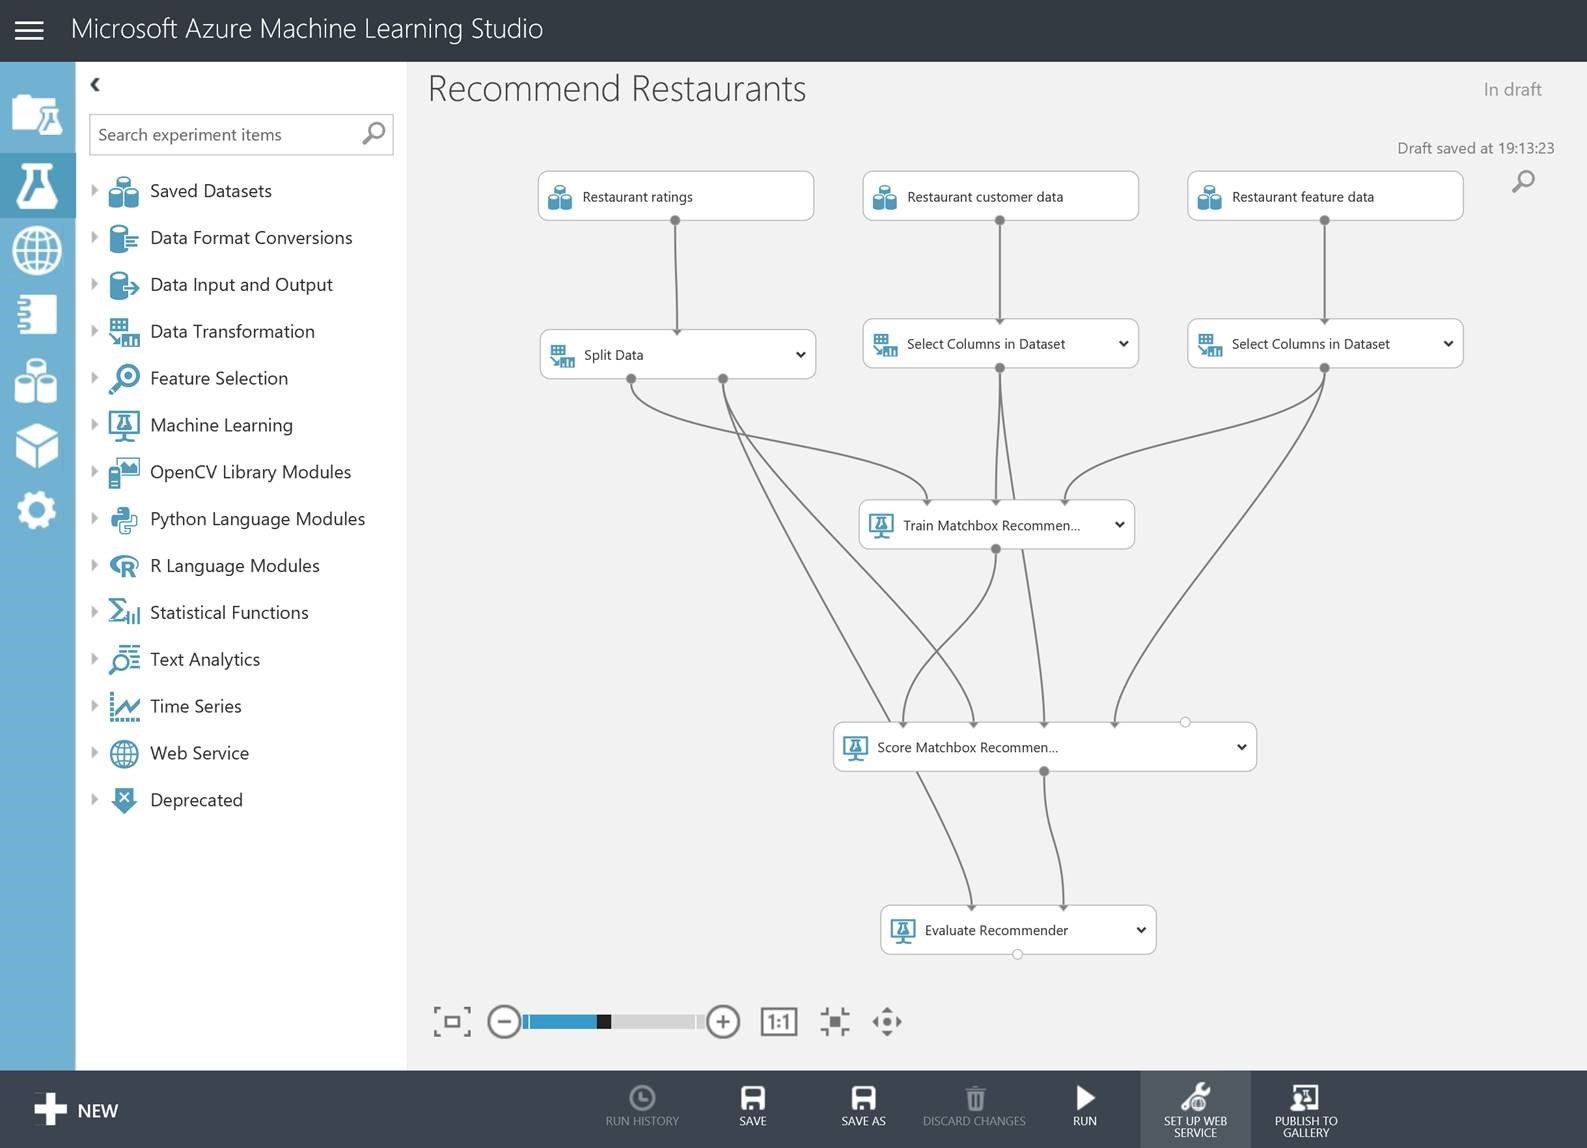Expand the Saved Datasets category

pyautogui.click(x=94, y=190)
